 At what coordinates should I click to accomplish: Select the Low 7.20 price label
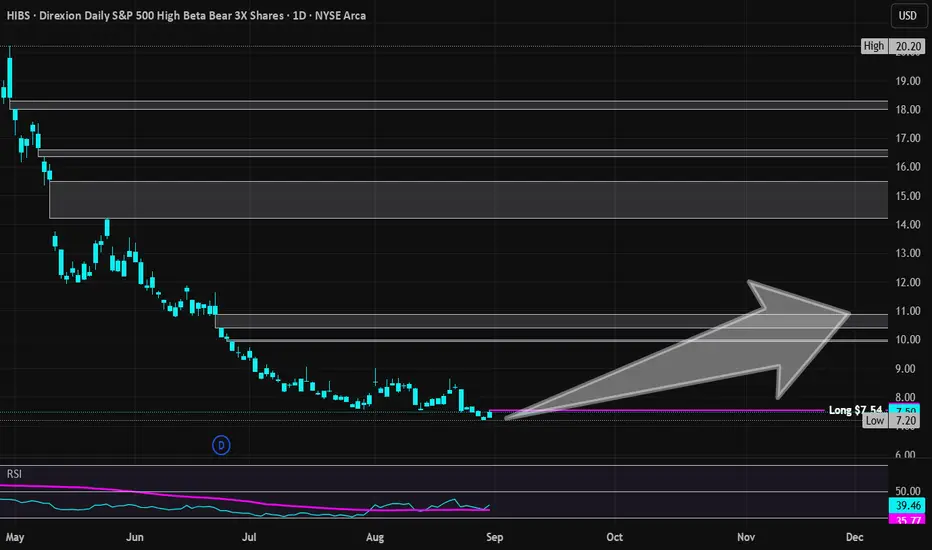click(x=893, y=420)
